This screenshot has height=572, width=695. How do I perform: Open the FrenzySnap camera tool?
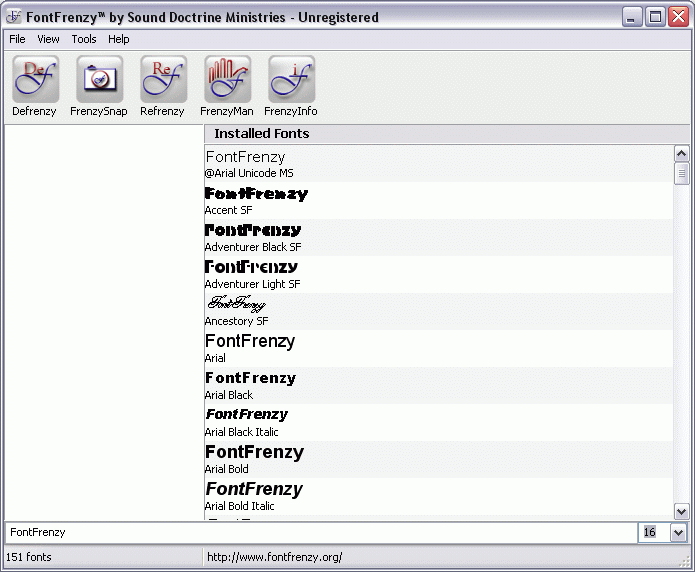click(98, 79)
